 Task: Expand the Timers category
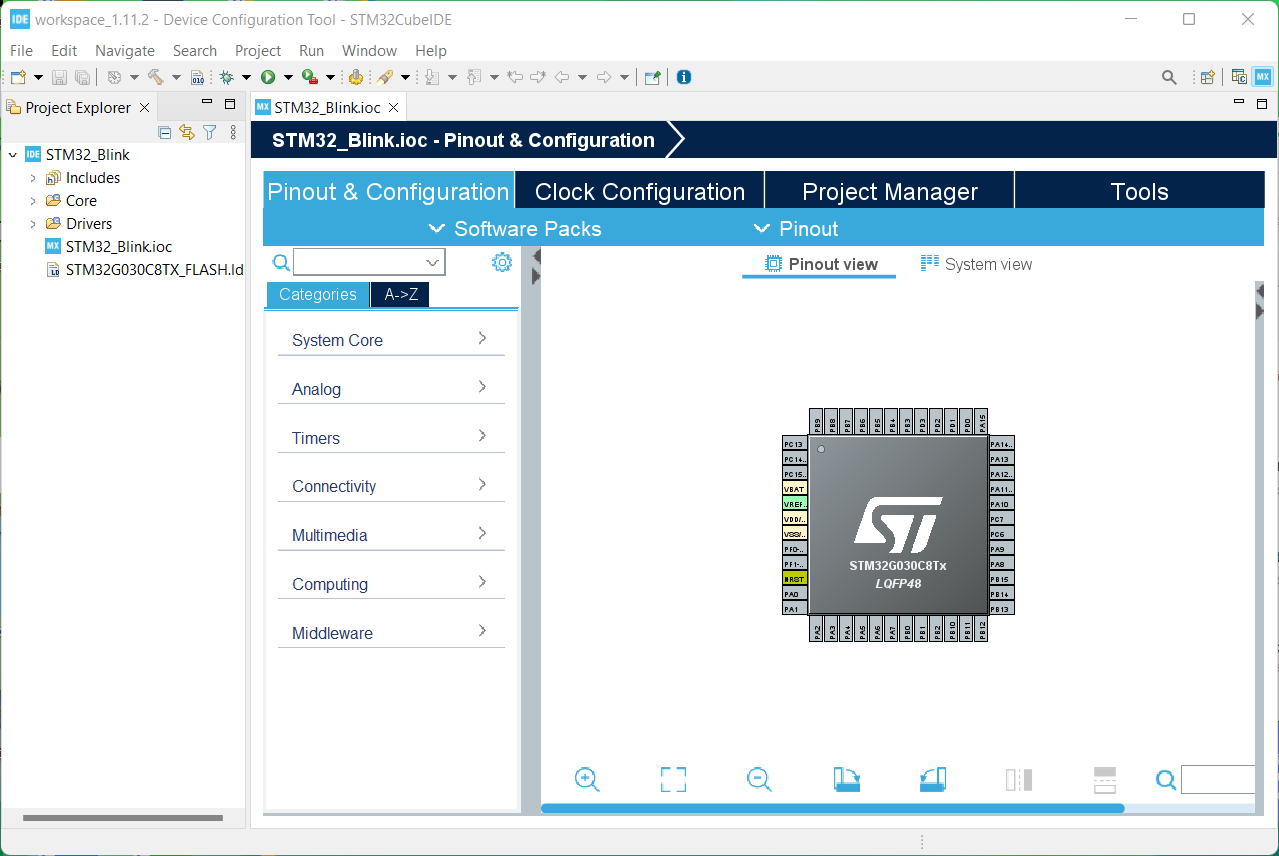point(391,438)
